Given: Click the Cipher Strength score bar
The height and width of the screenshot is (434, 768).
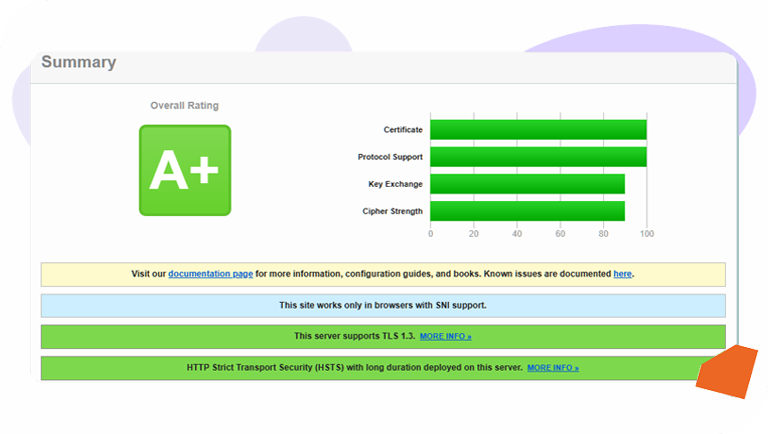Looking at the screenshot, I should click(x=527, y=211).
